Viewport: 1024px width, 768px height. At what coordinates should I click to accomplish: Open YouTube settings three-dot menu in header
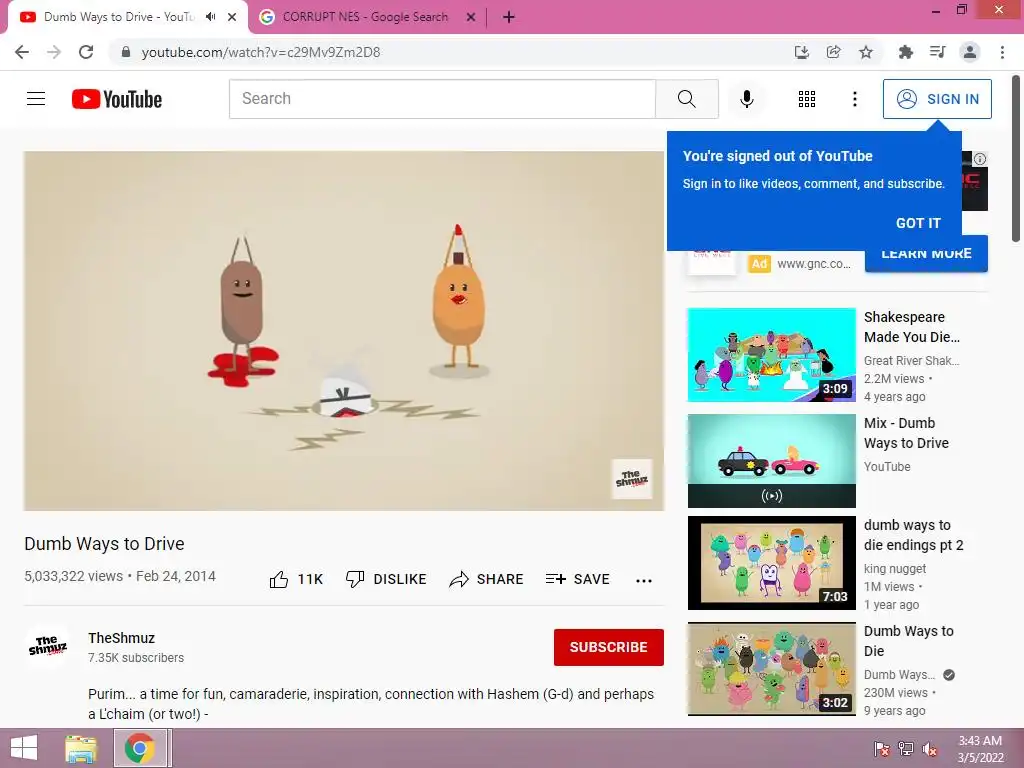854,99
